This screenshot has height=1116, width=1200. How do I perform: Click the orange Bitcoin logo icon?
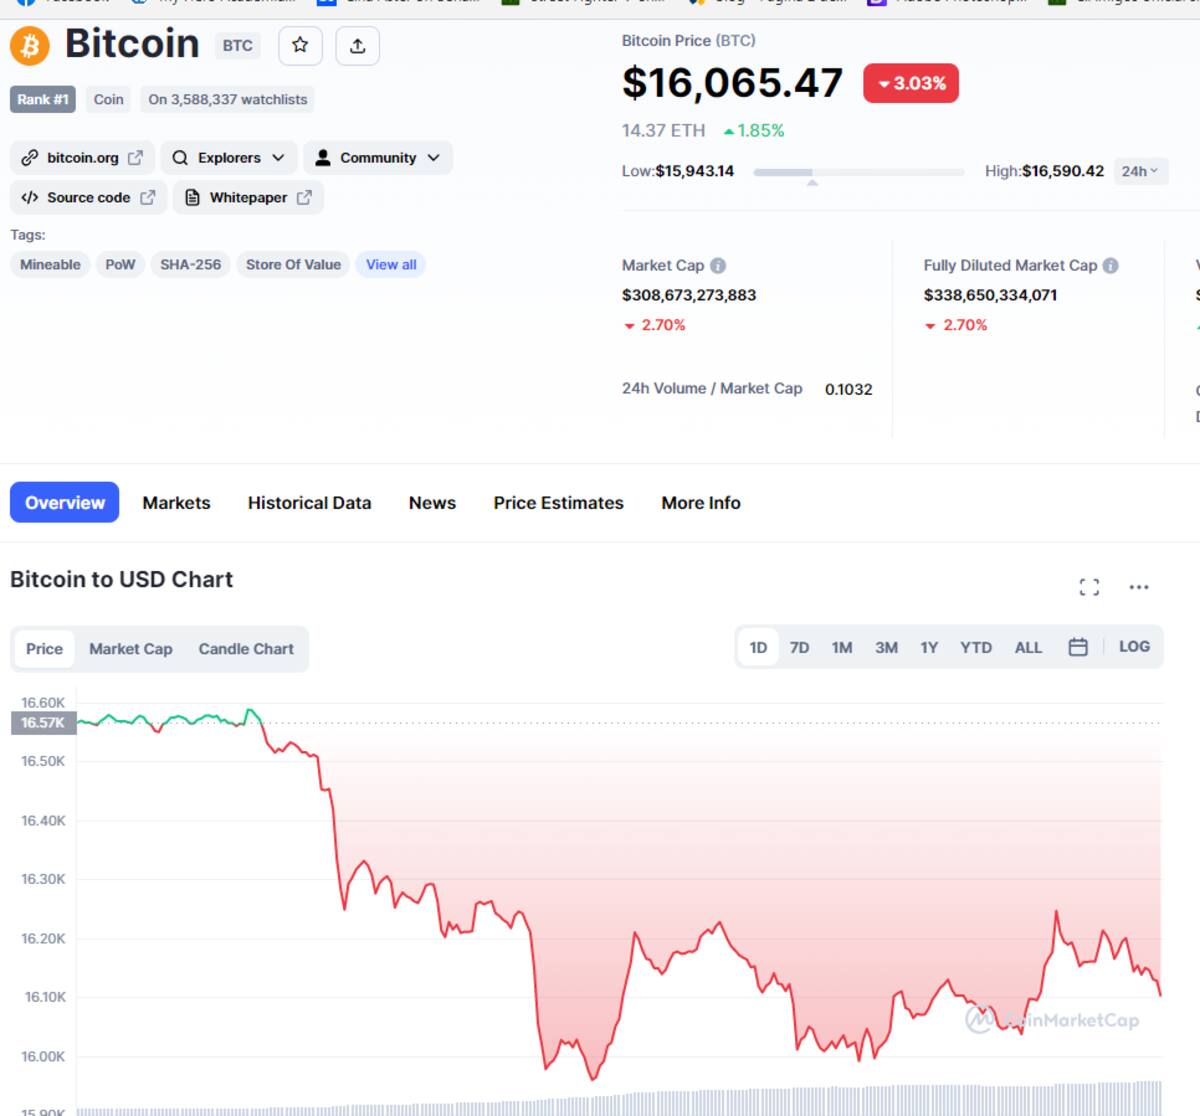pyautogui.click(x=30, y=46)
